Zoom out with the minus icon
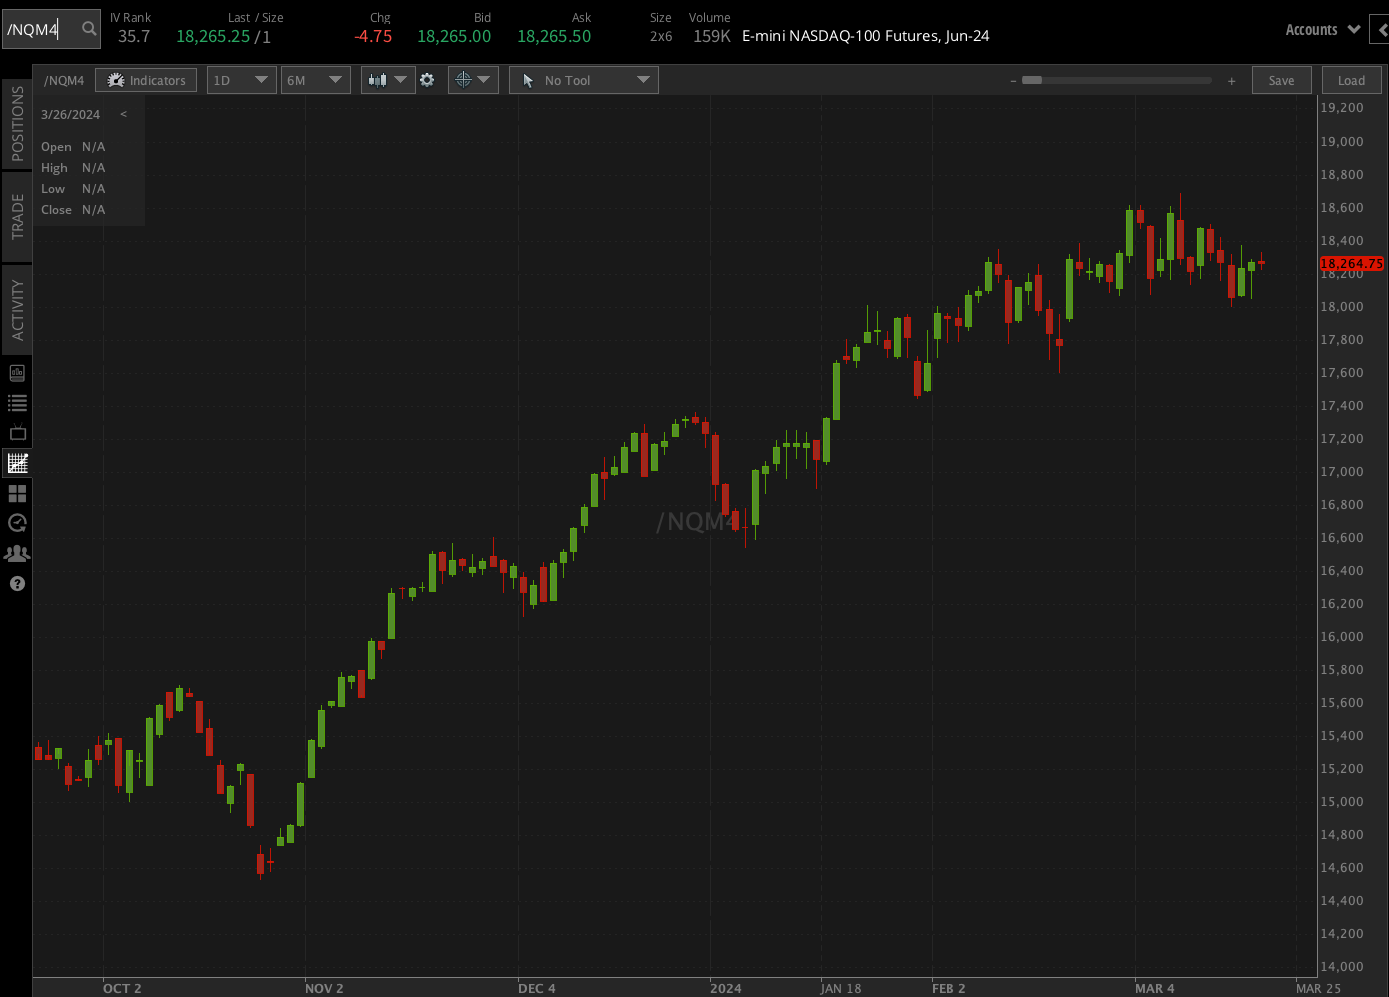Screen dimensions: 1389x997 tap(1012, 81)
